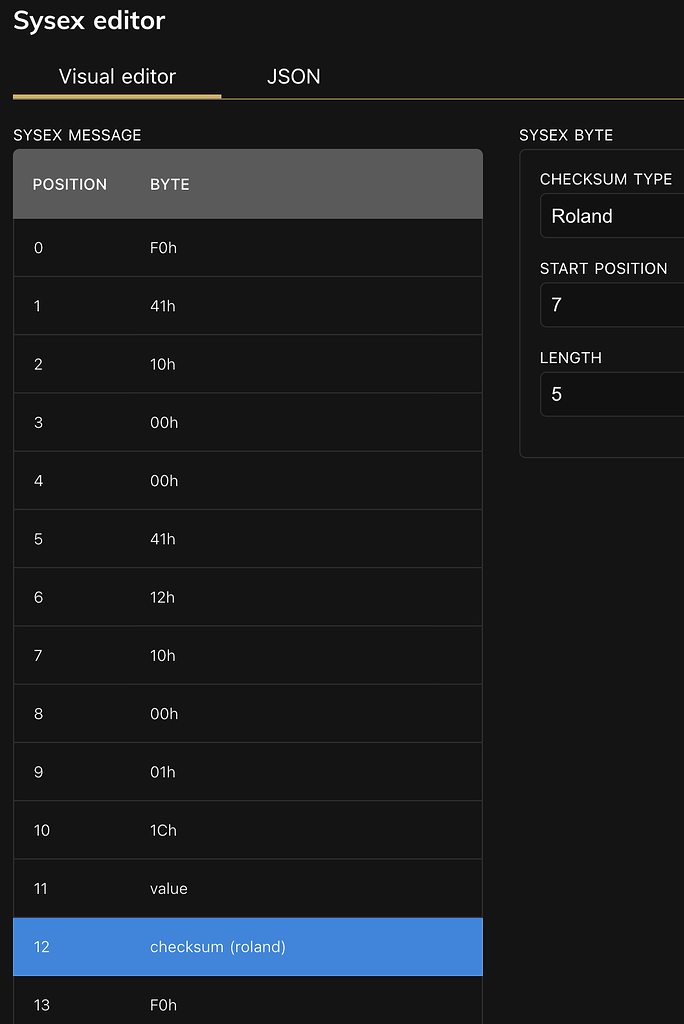Image resolution: width=684 pixels, height=1024 pixels.
Task: Select position 6 row with byte 12h
Action: click(247, 597)
